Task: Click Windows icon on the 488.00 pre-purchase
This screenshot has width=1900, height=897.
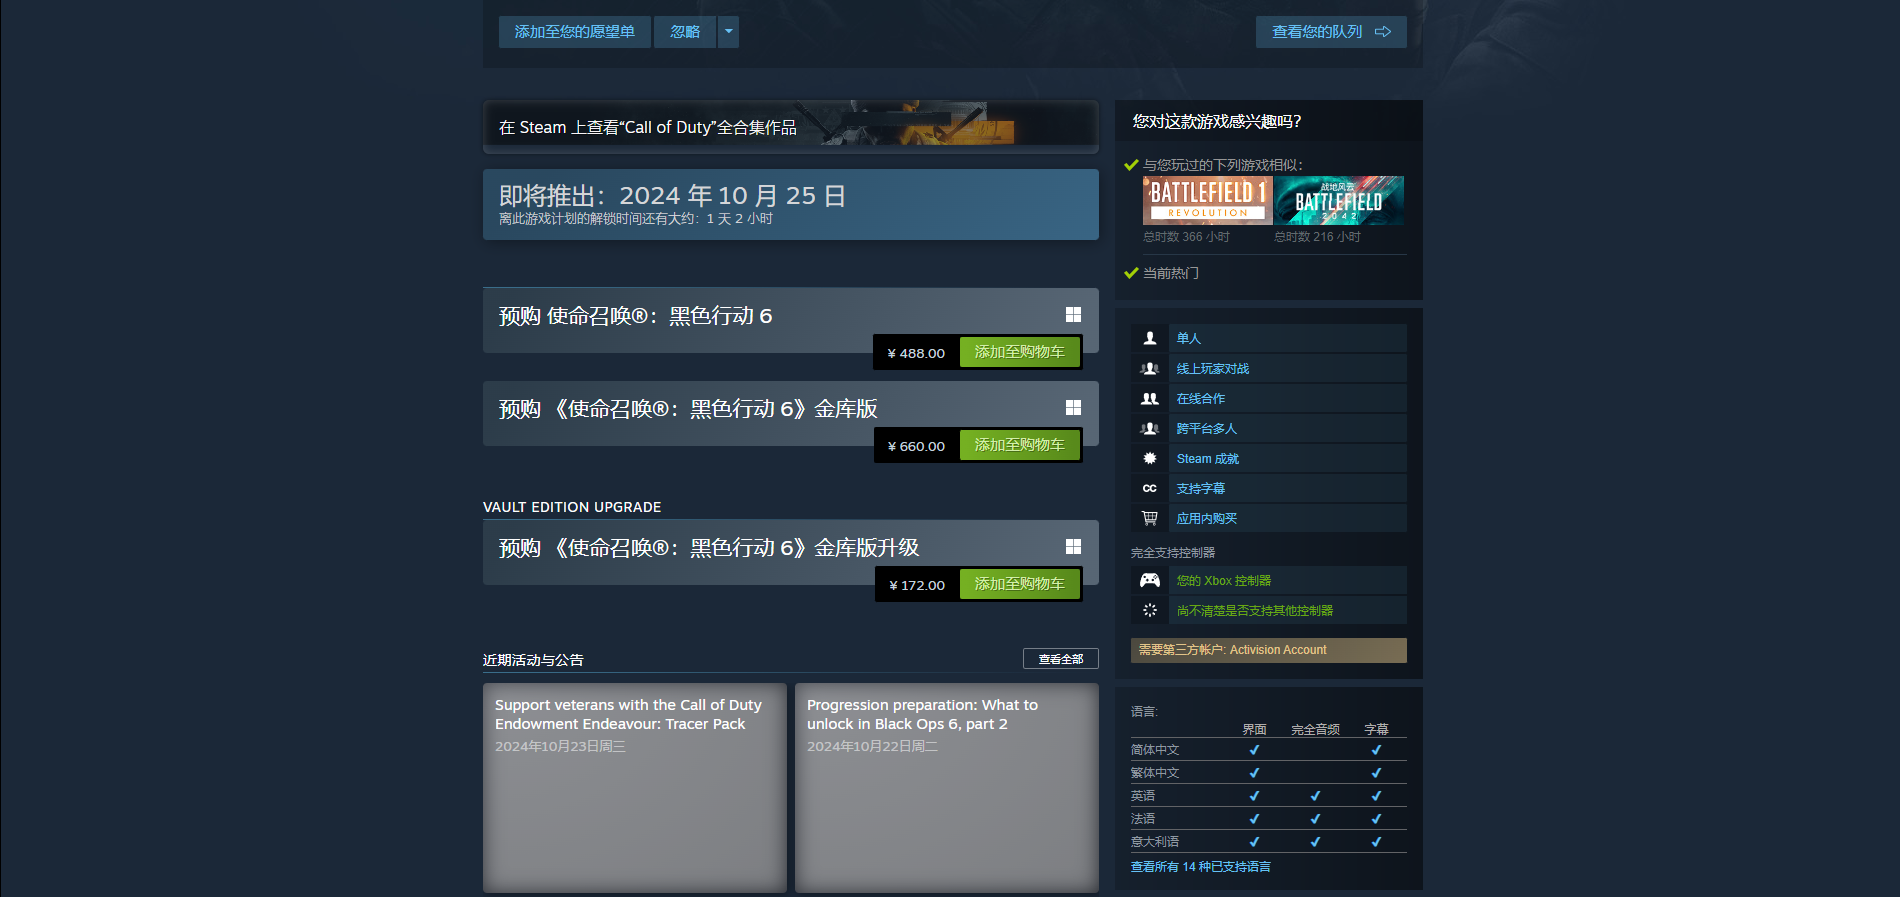Action: click(x=1073, y=315)
